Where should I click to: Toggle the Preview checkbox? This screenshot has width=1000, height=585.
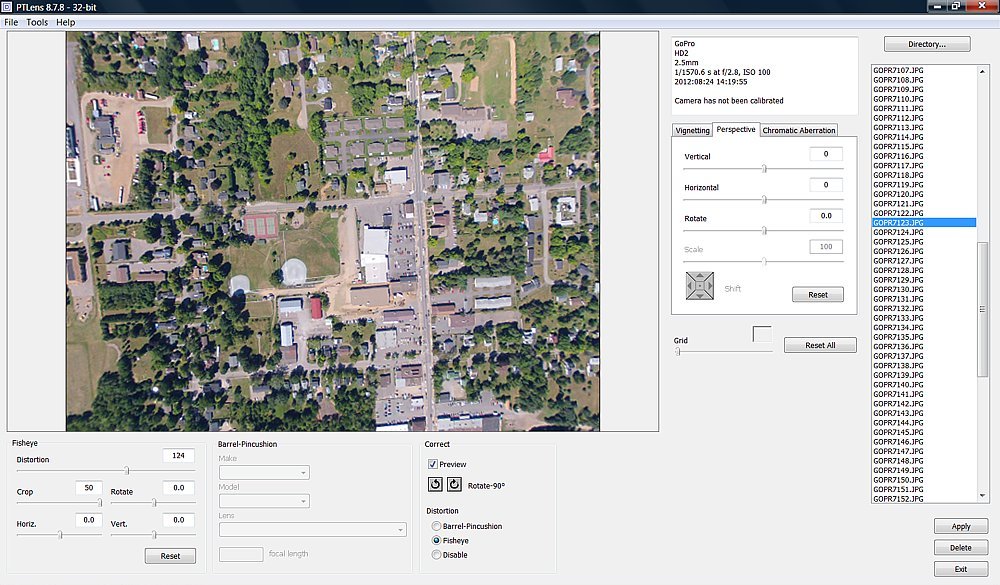pyautogui.click(x=433, y=464)
